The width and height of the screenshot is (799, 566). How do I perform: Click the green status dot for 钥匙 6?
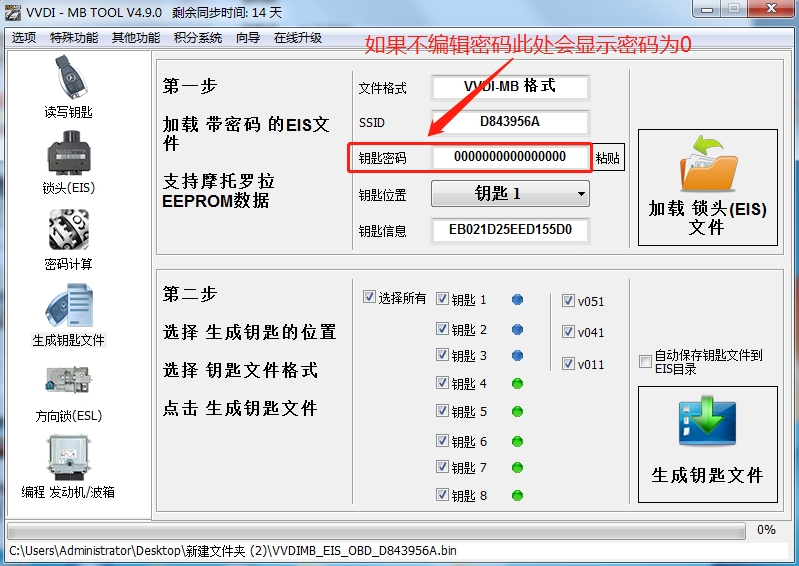(517, 441)
